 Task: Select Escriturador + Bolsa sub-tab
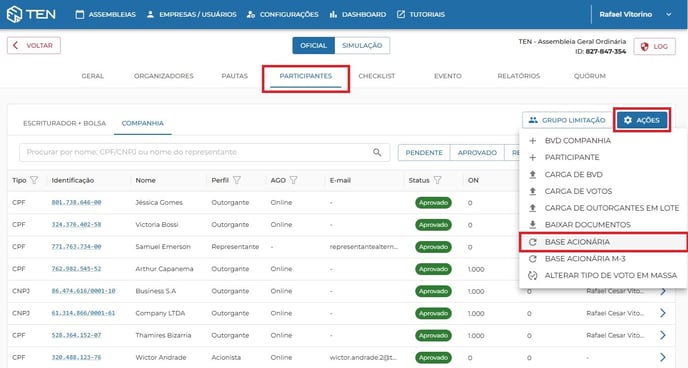64,123
